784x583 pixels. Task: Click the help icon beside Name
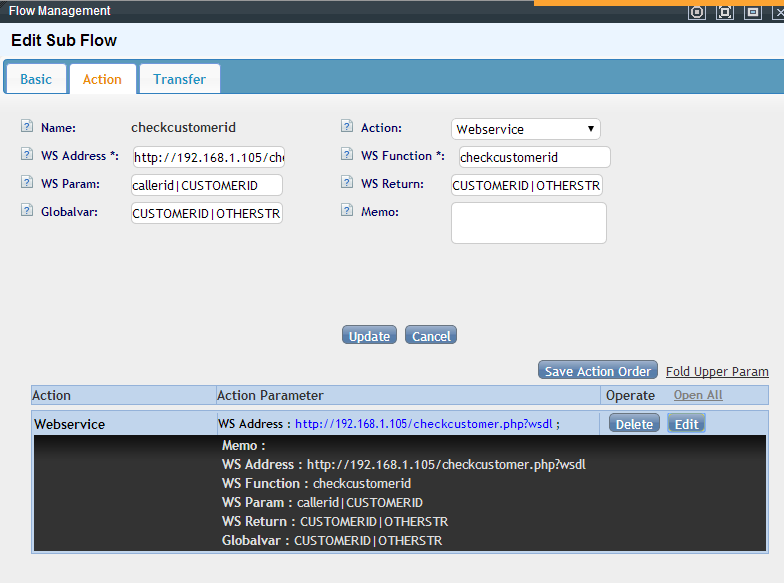click(x=27, y=127)
